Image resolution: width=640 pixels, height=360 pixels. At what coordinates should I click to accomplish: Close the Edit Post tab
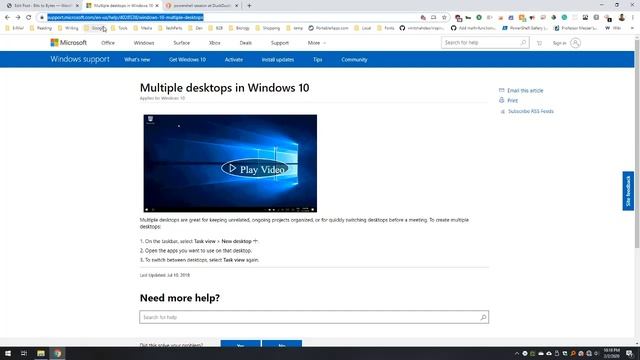[x=77, y=6]
